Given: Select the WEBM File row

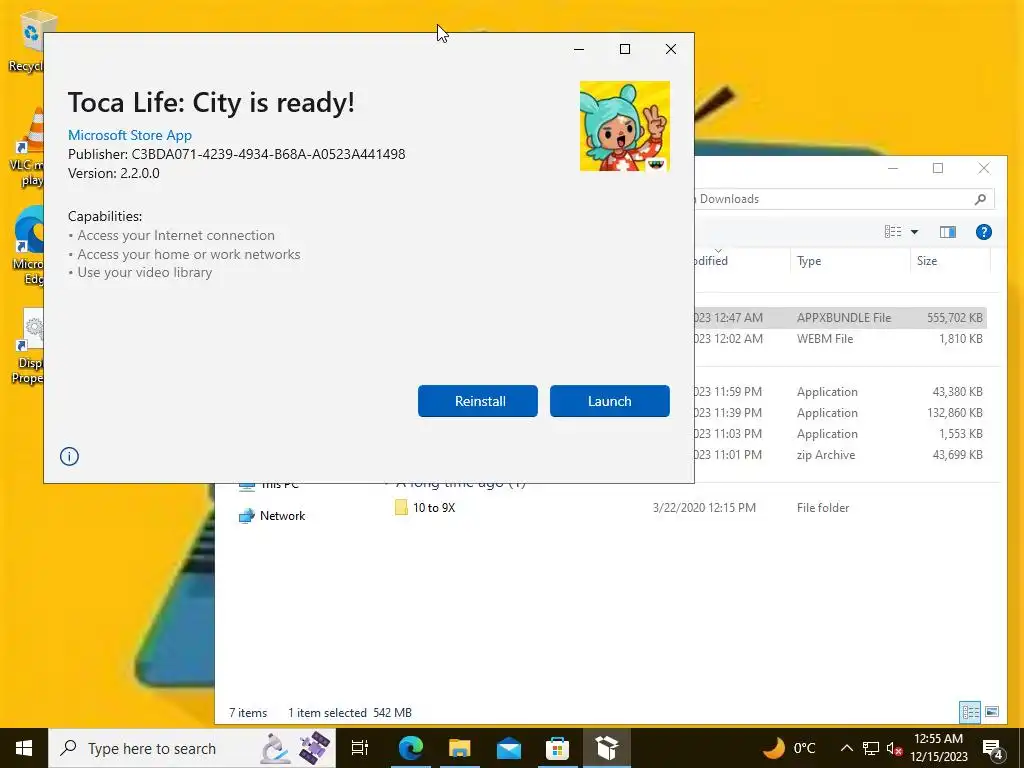Looking at the screenshot, I should coord(840,338).
